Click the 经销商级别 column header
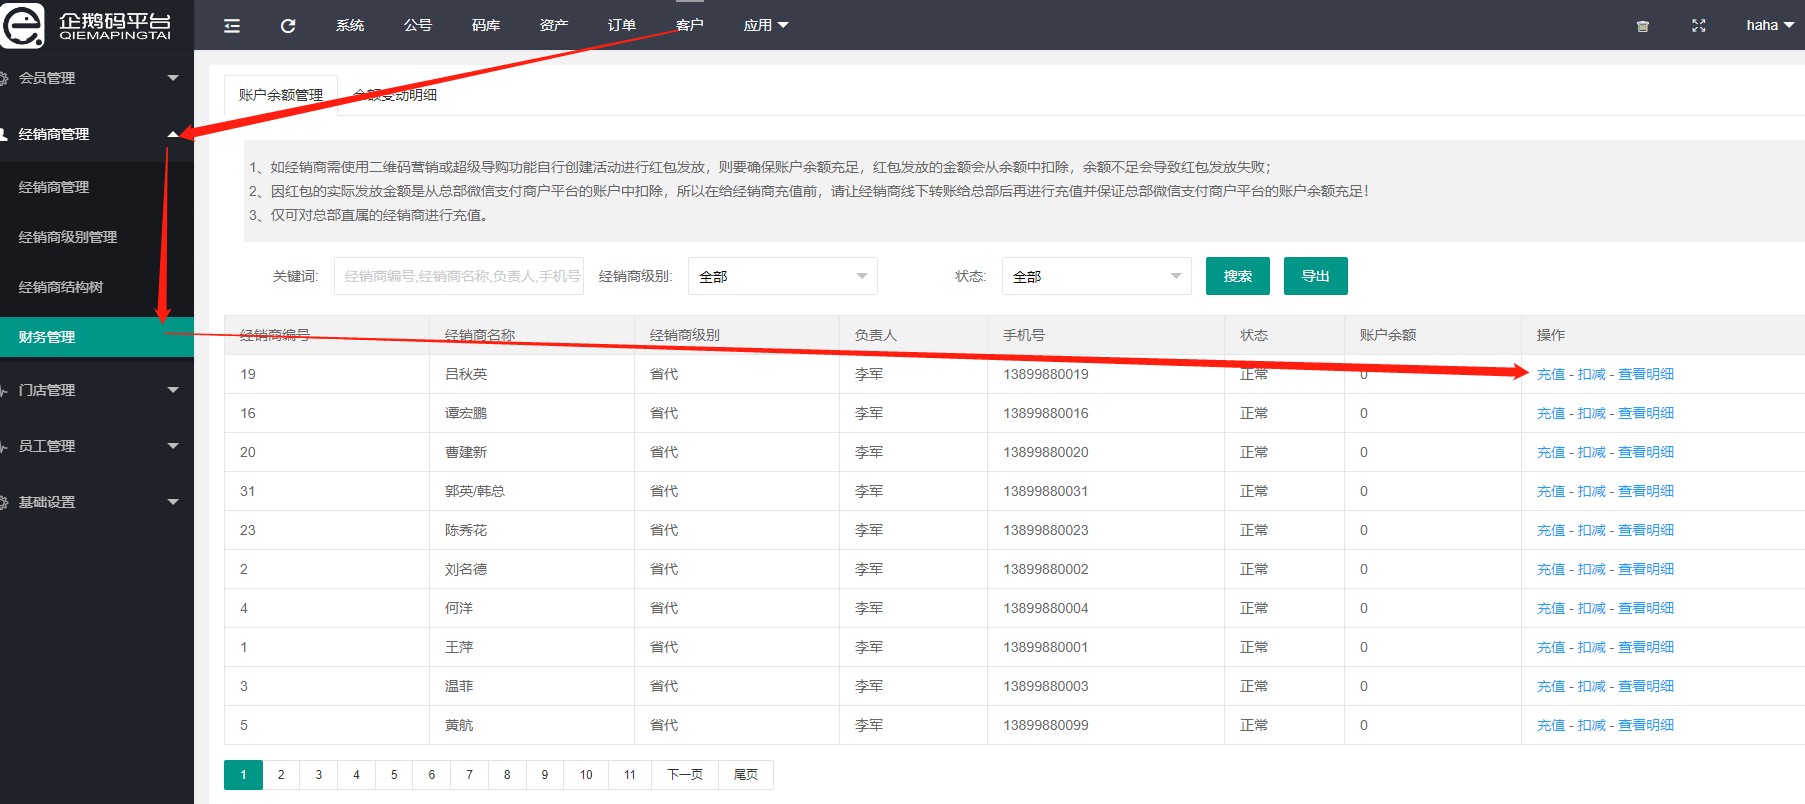The width and height of the screenshot is (1805, 804). point(685,335)
